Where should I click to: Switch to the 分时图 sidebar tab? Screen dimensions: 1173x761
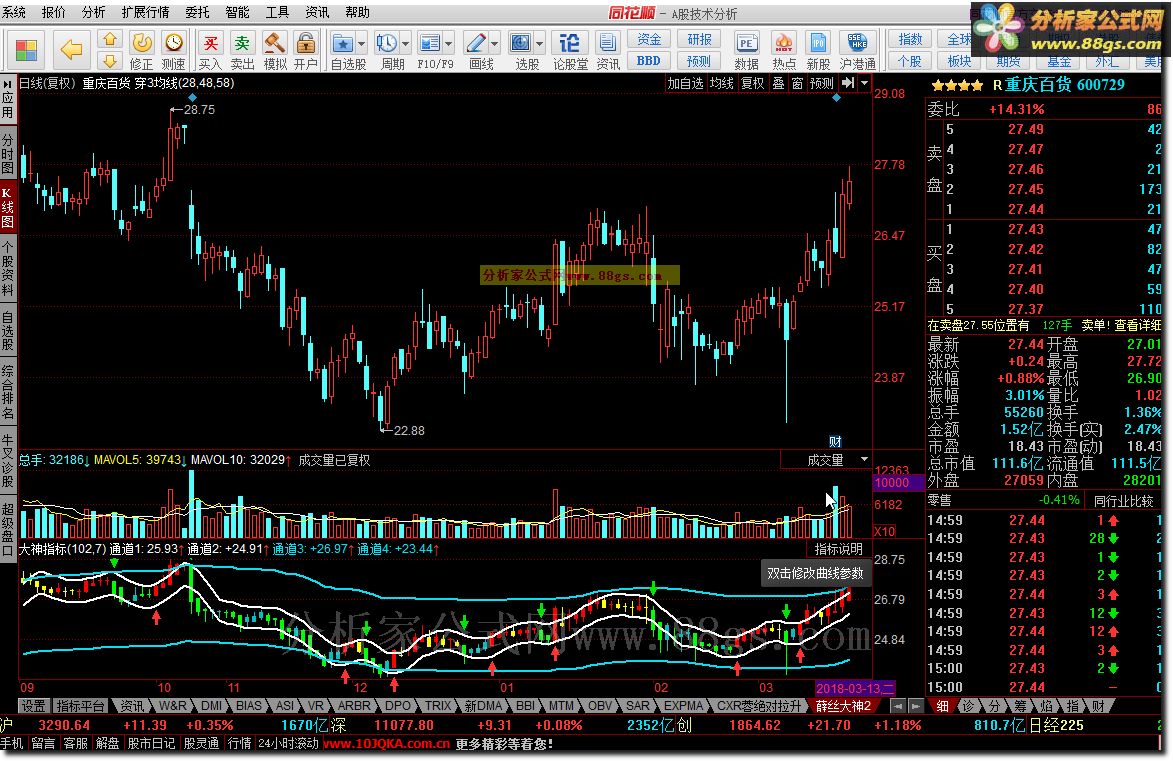[7, 153]
